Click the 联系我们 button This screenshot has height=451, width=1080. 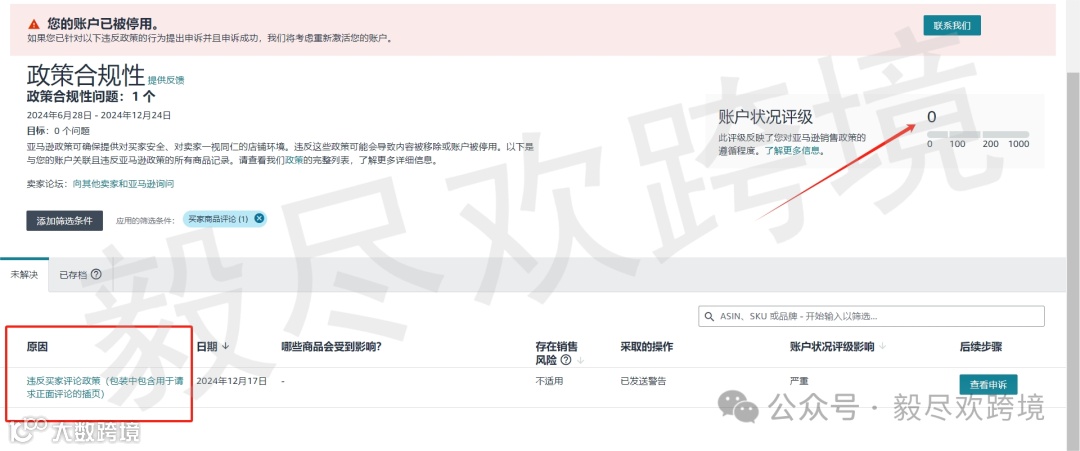click(952, 25)
